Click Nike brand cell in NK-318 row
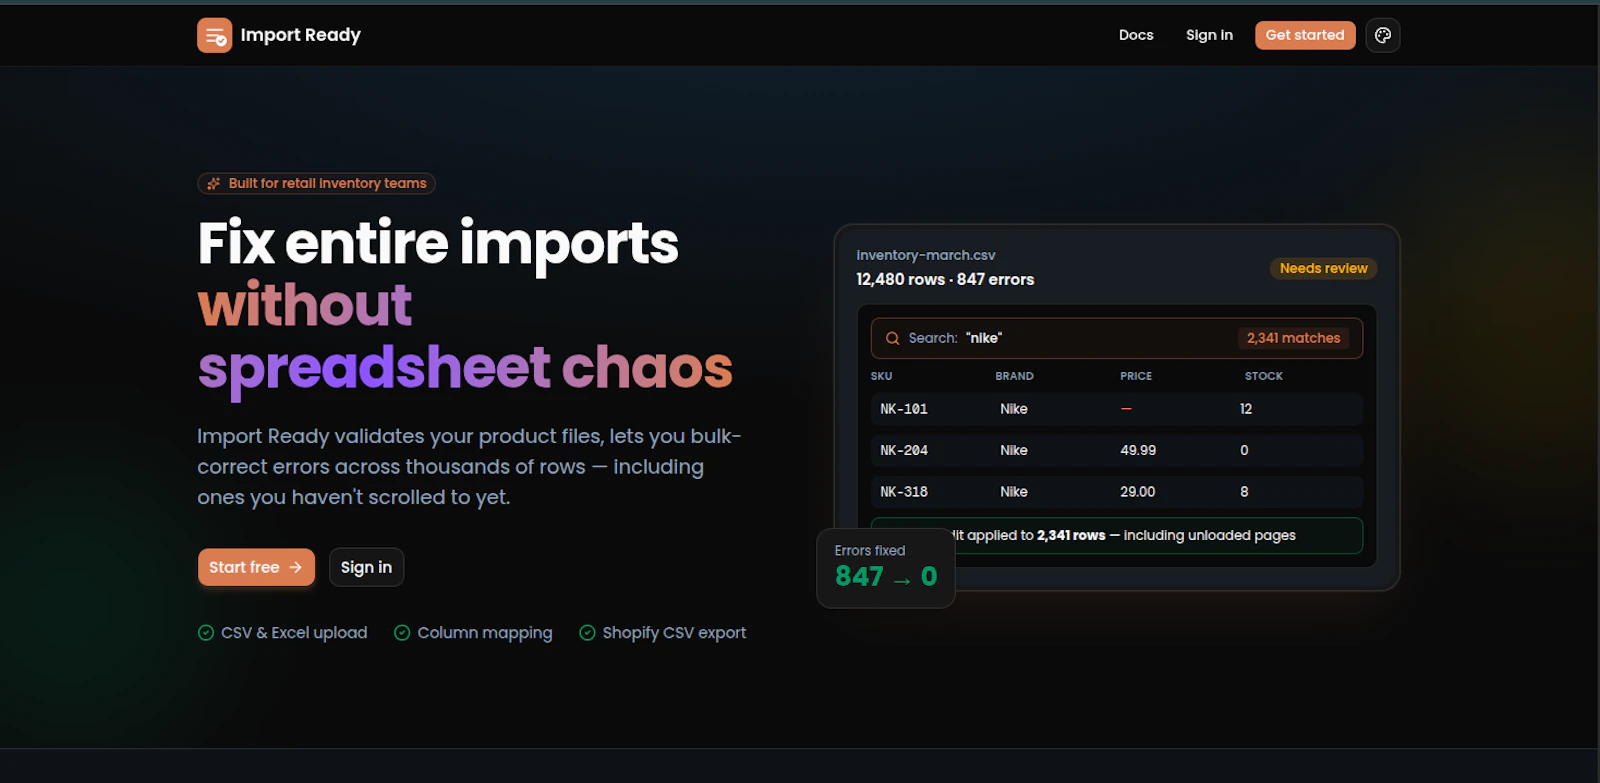1600x783 pixels. [x=1014, y=492]
